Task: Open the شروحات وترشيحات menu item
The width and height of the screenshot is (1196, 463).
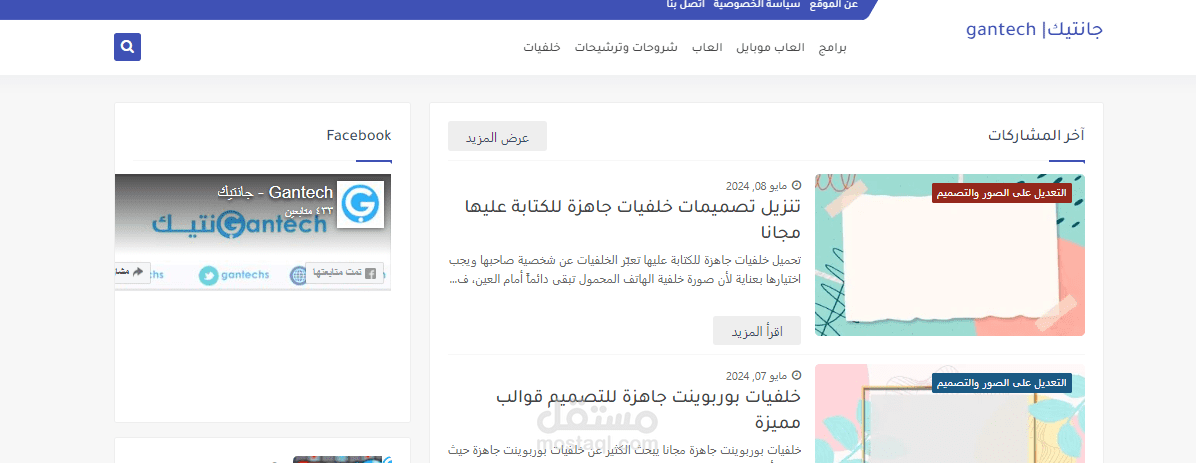Action: tap(625, 47)
